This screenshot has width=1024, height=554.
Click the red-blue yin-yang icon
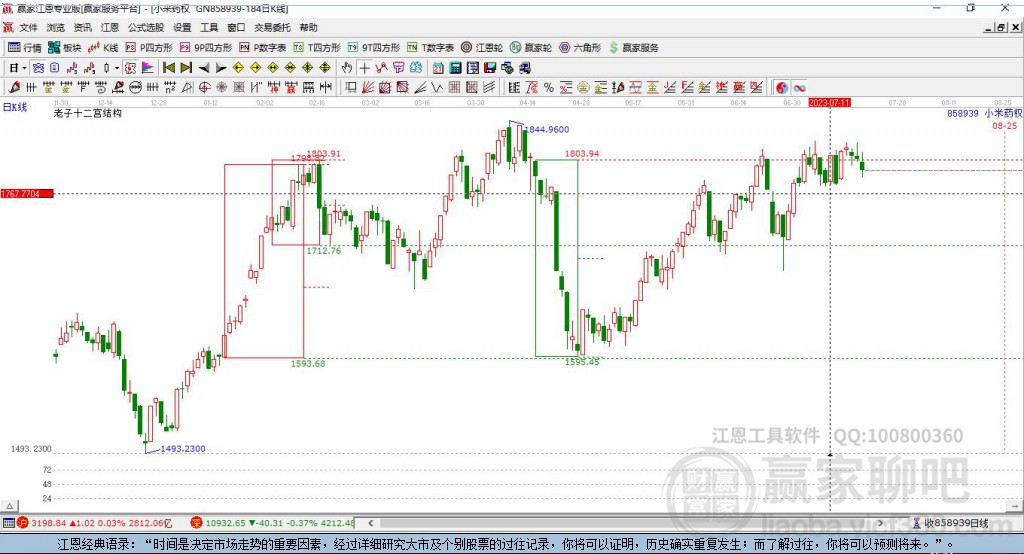[782, 88]
